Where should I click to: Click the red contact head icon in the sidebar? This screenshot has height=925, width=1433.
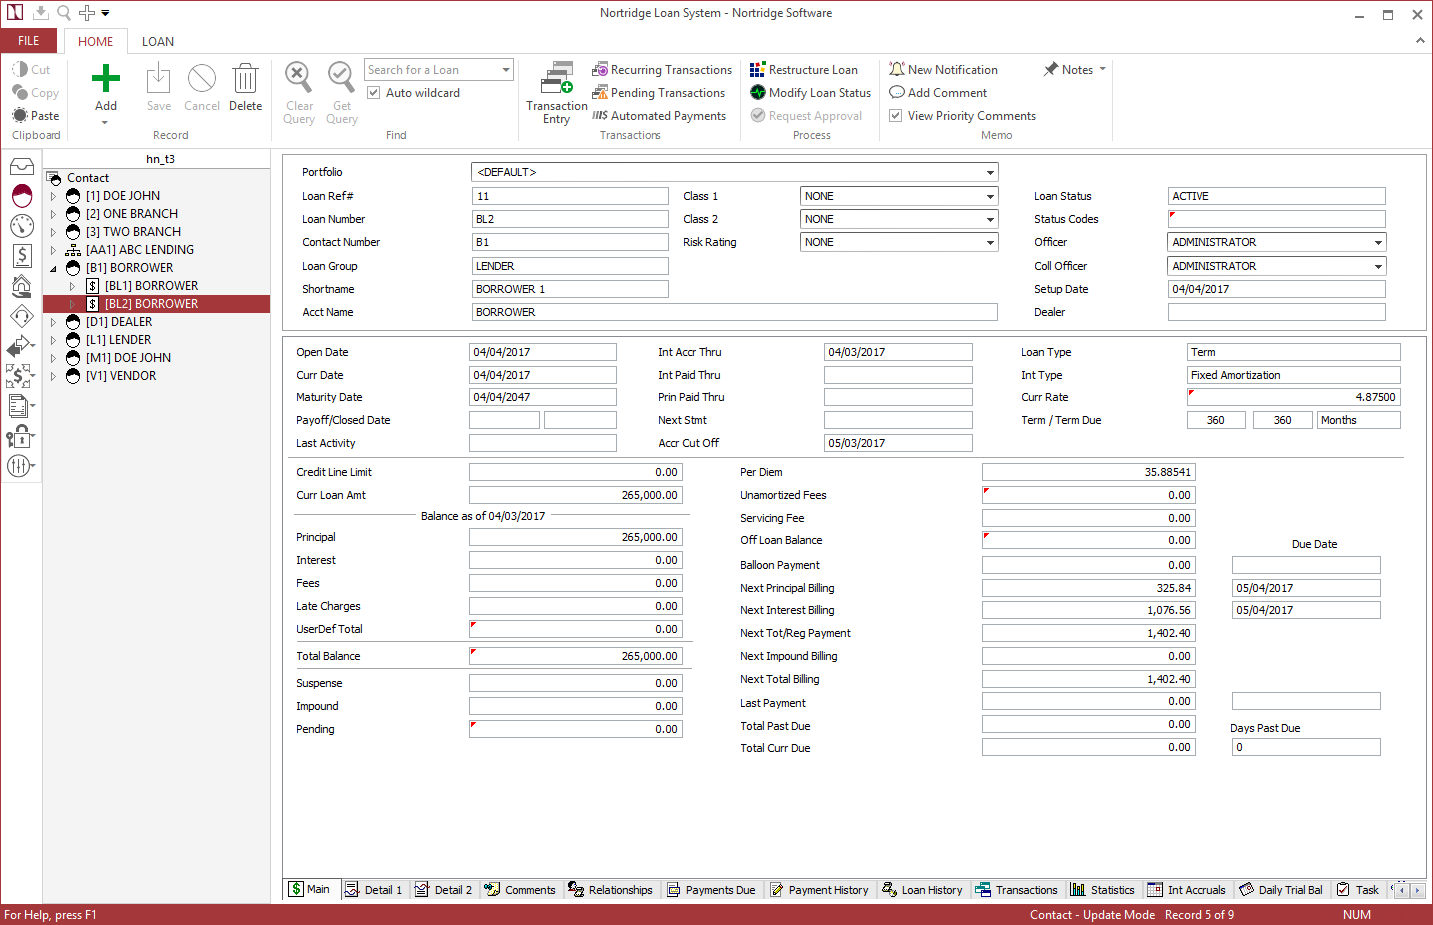click(x=22, y=196)
